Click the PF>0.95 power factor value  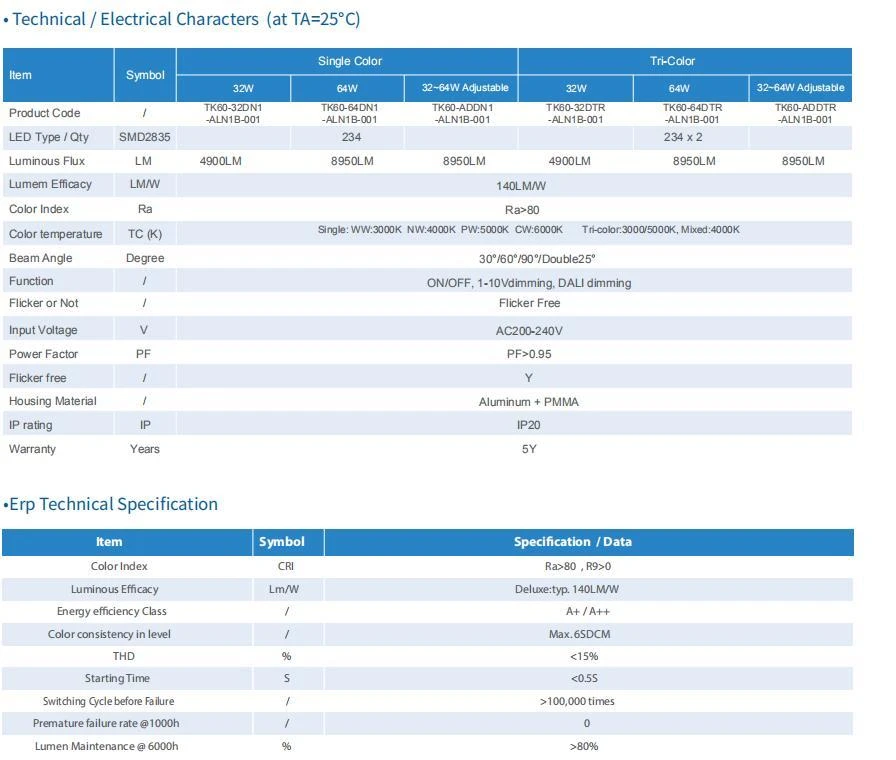point(529,354)
